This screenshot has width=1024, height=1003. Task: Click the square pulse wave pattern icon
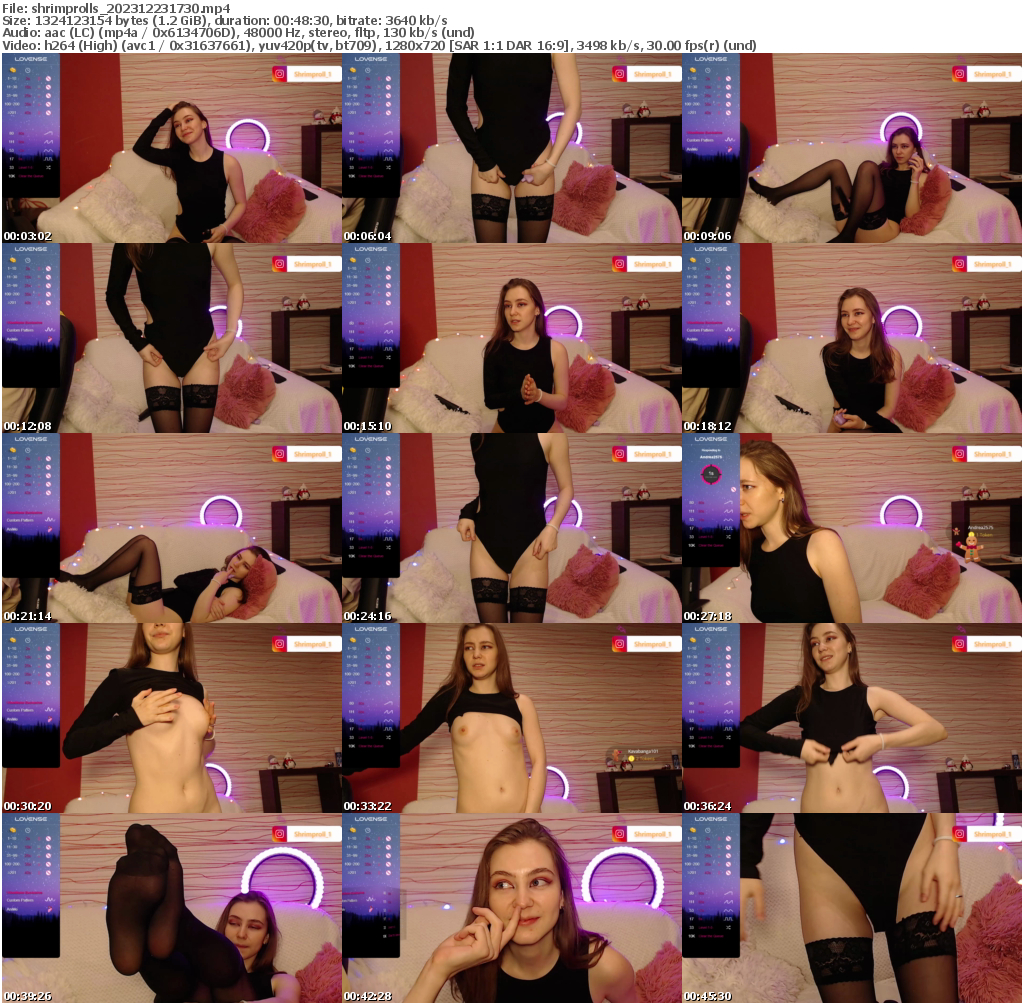tap(49, 158)
